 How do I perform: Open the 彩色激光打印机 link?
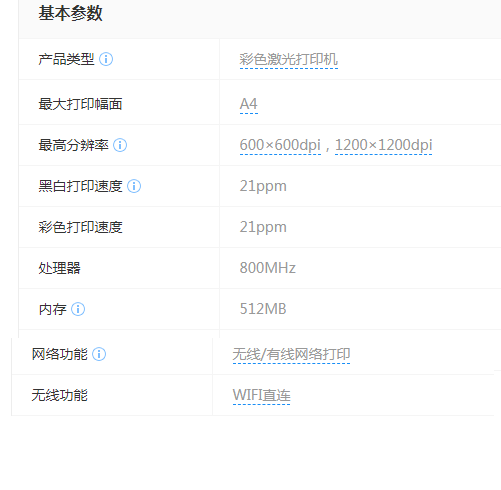pos(289,60)
